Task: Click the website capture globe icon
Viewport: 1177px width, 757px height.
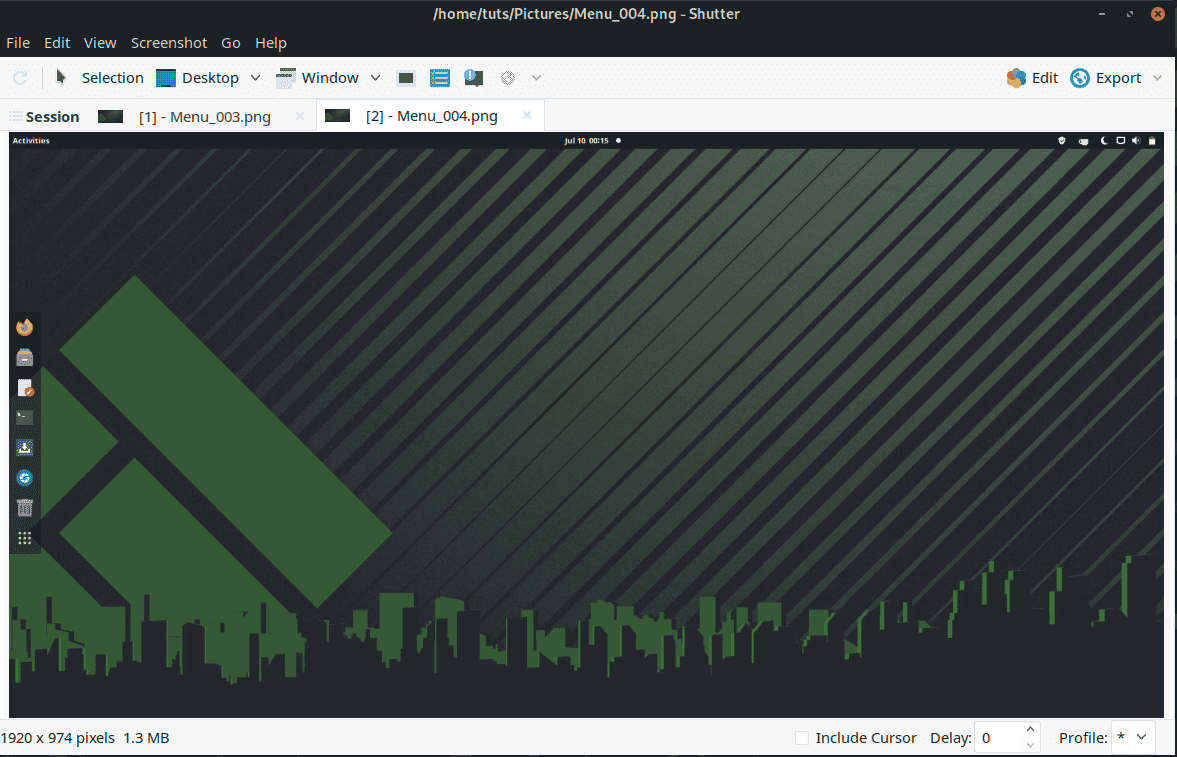Action: [x=508, y=78]
